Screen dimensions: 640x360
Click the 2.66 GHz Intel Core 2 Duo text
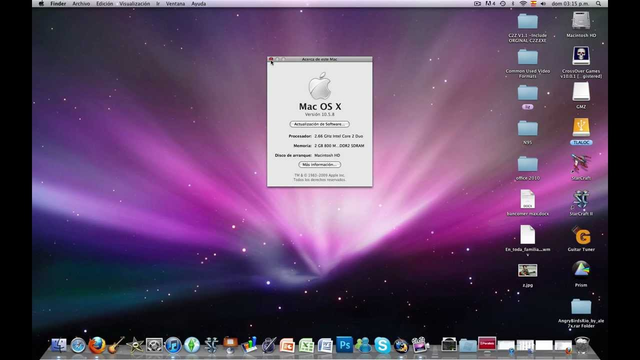[338, 136]
